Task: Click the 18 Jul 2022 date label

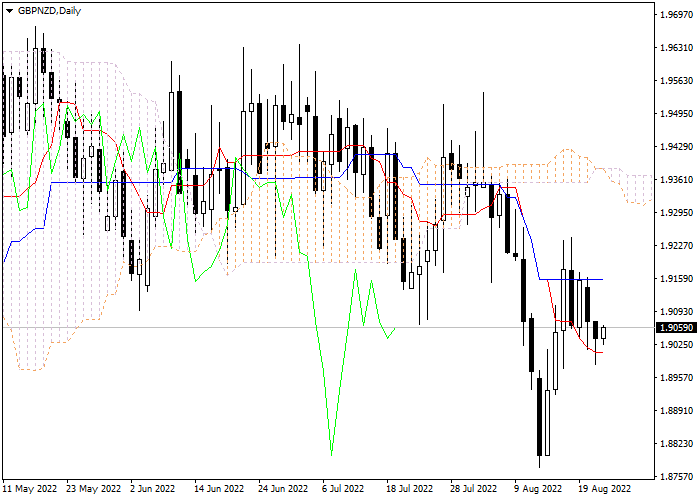Action: [410, 489]
